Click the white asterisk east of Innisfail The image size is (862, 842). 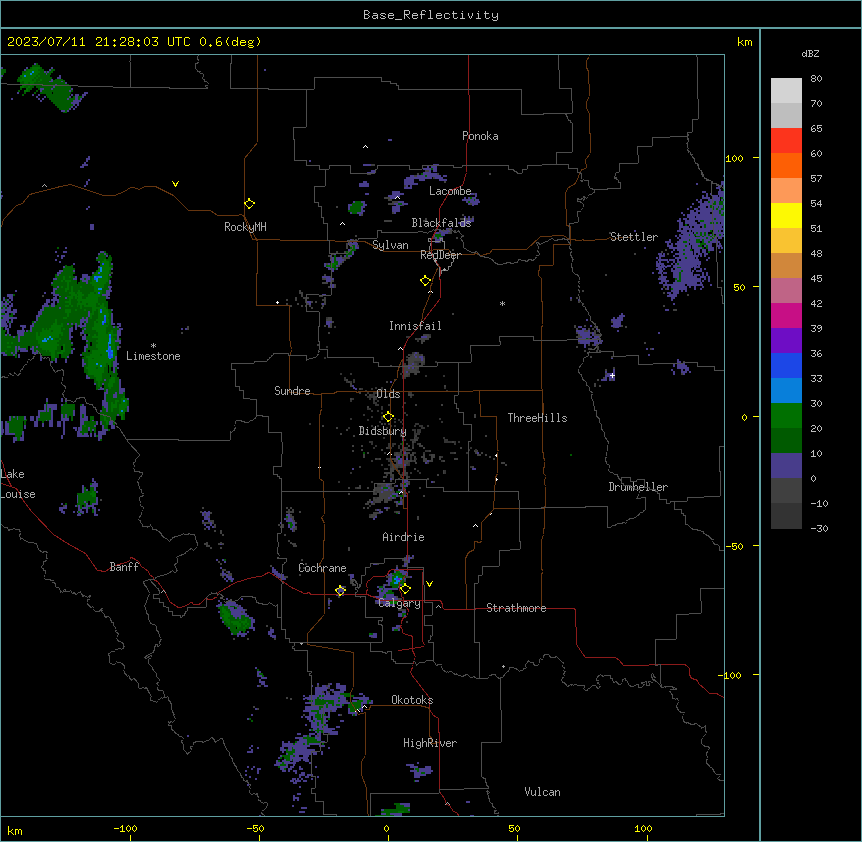pos(502,303)
